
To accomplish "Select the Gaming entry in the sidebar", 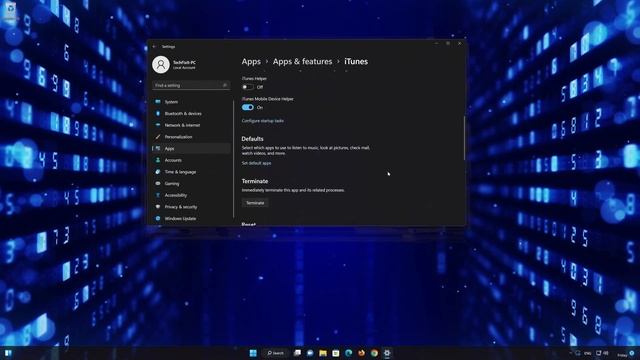I will [191, 184].
